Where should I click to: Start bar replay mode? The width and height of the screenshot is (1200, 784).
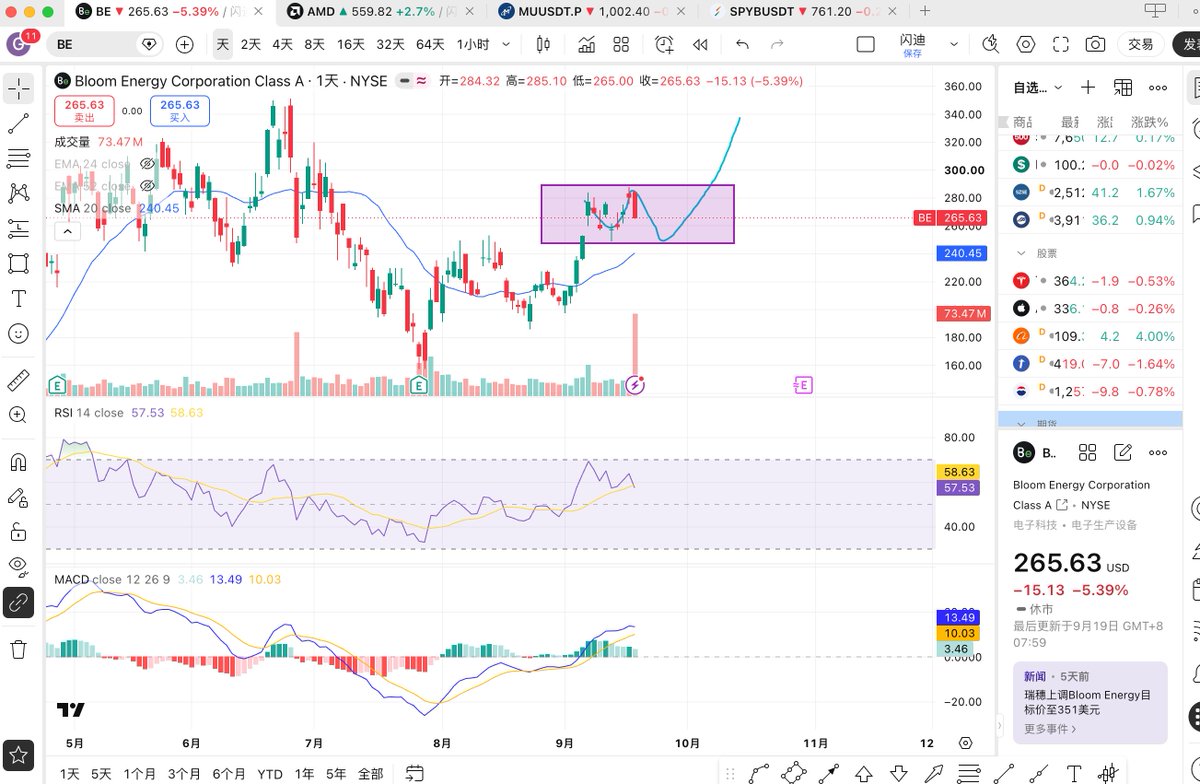tap(700, 45)
